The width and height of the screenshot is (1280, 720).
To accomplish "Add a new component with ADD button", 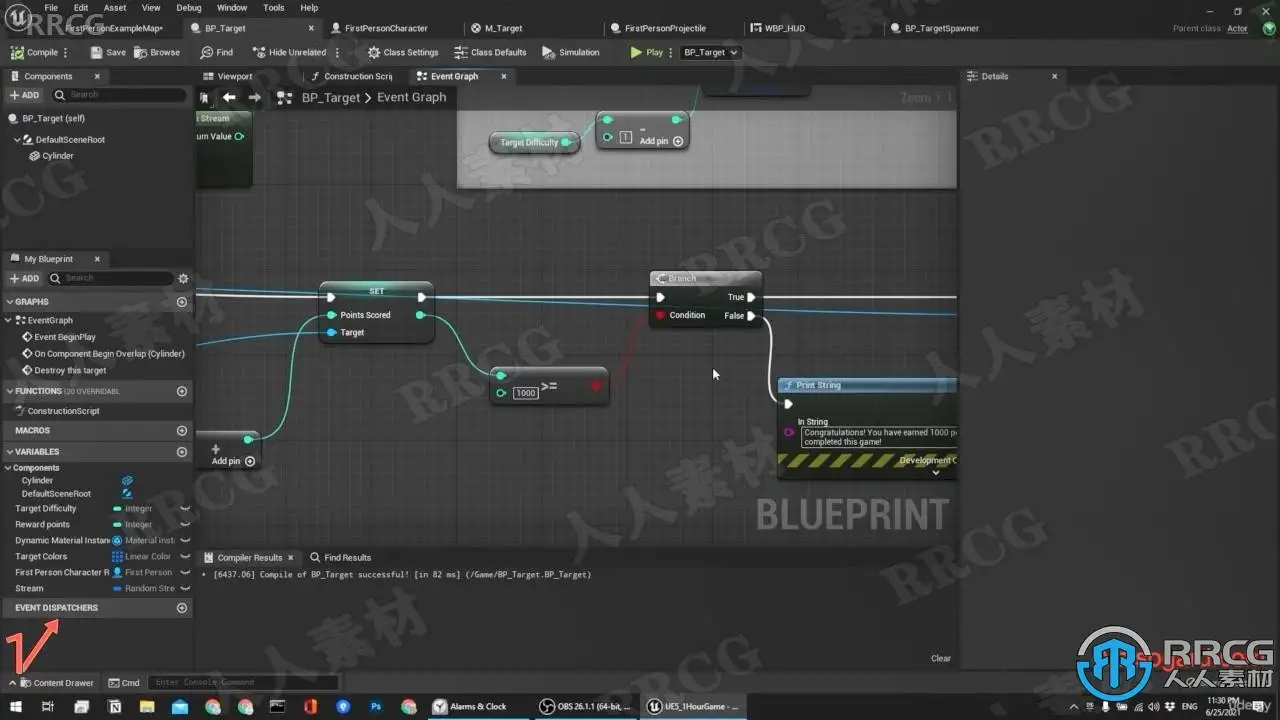I will [x=24, y=95].
